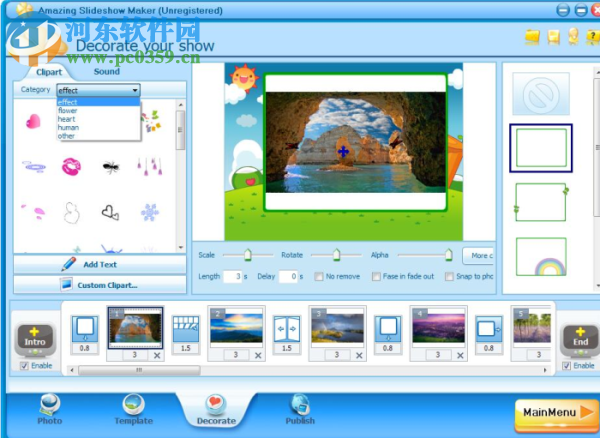Click the Custom Clipart button
This screenshot has height=438, width=600.
(100, 285)
